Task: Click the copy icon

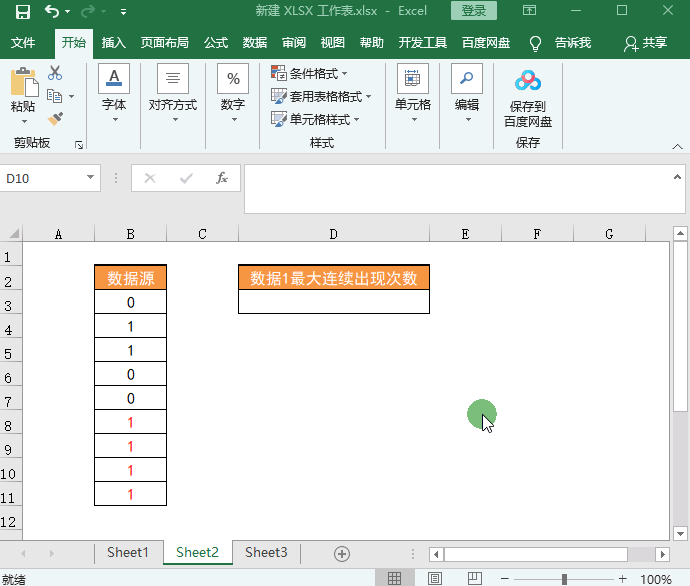Action: 55,96
